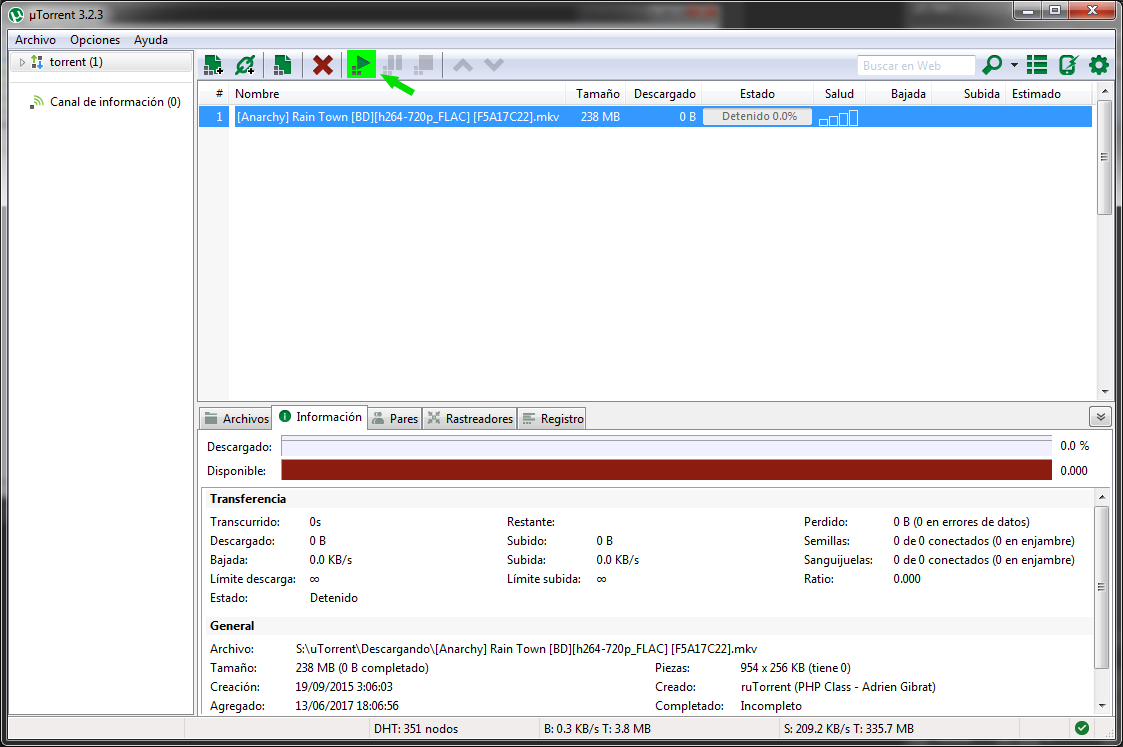
Task: Click the Add Torrent from URL icon
Action: [245, 64]
